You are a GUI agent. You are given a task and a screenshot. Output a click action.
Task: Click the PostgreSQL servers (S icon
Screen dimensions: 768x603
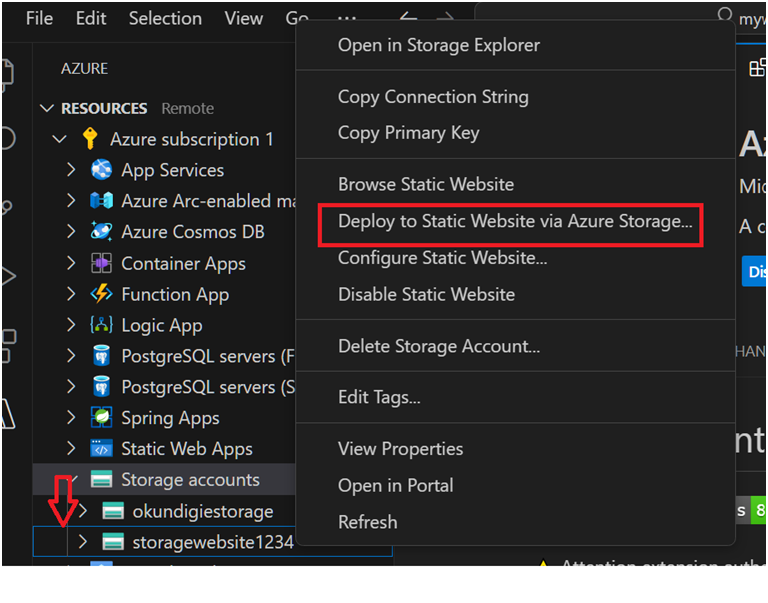(x=101, y=386)
